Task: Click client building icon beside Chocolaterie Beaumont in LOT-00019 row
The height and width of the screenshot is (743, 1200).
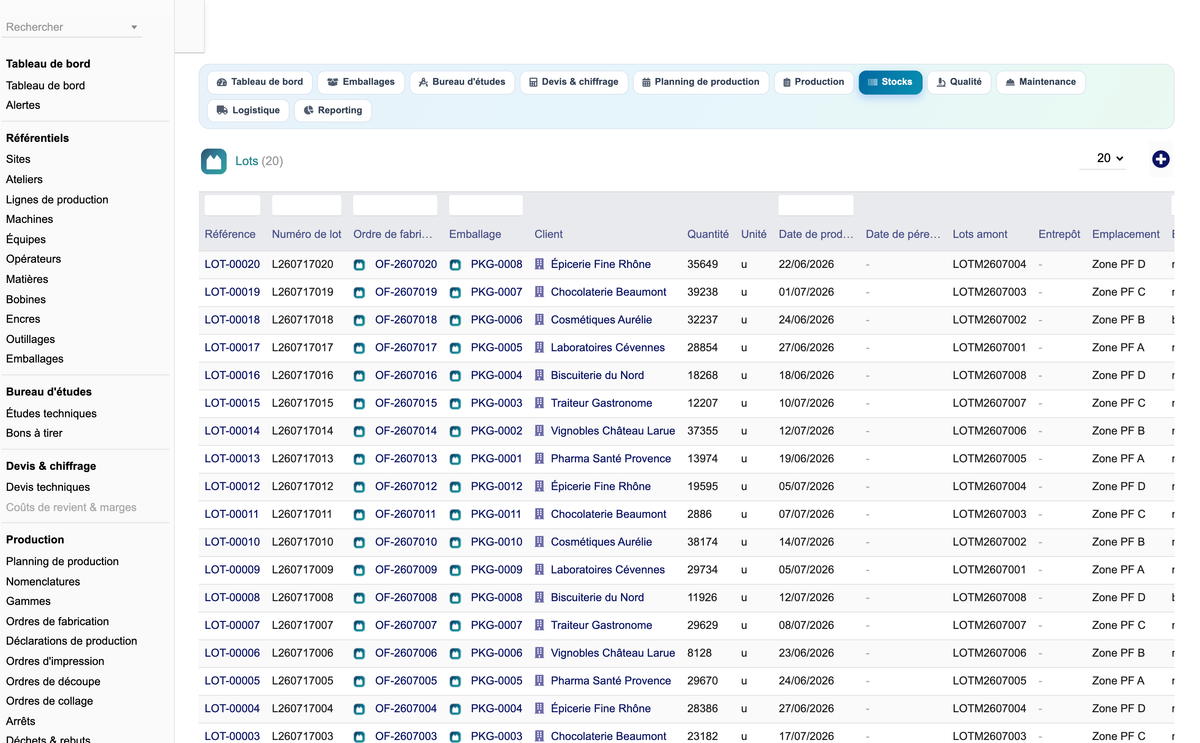Action: point(539,292)
